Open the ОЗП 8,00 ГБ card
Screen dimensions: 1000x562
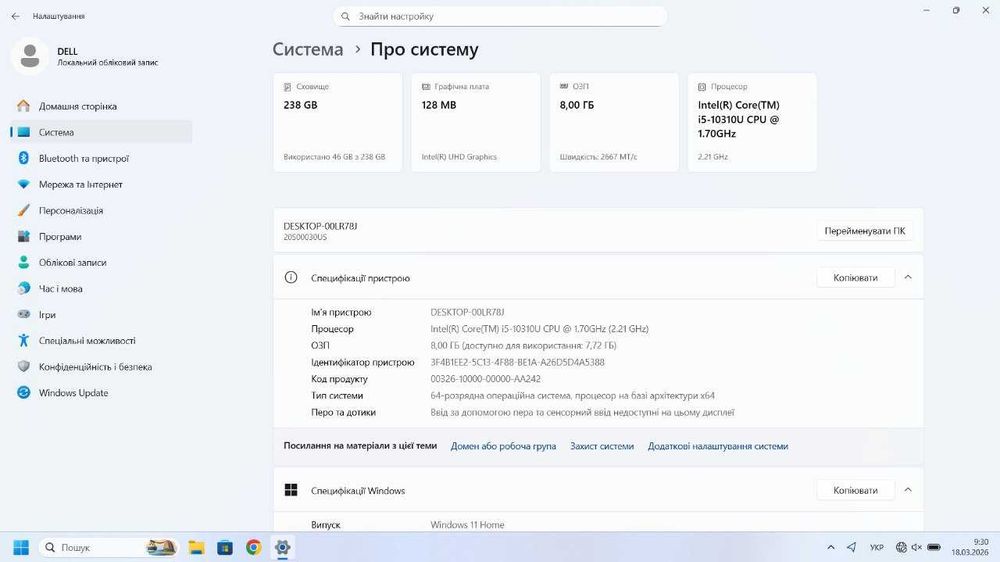click(614, 122)
